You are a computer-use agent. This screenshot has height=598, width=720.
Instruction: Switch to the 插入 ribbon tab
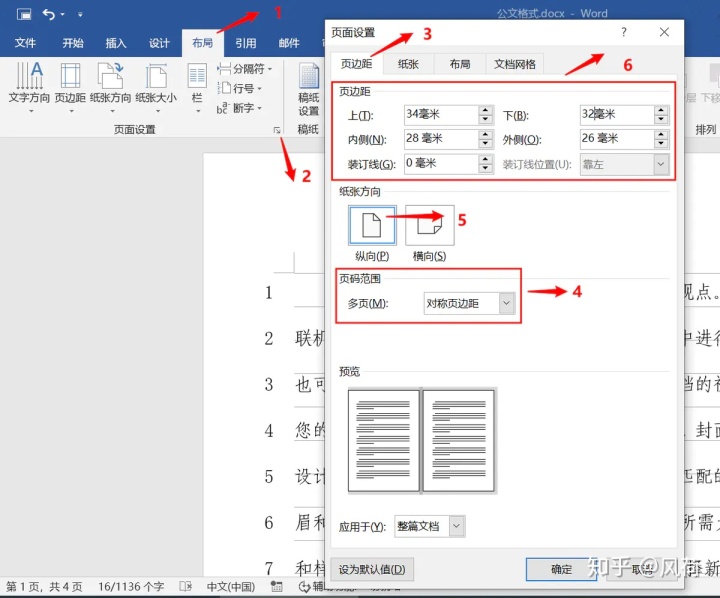116,43
